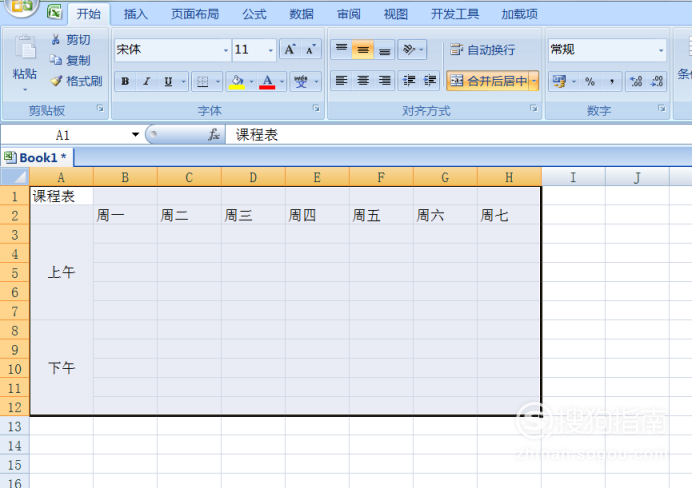
Task: Toggle Italic formatting
Action: point(147,82)
